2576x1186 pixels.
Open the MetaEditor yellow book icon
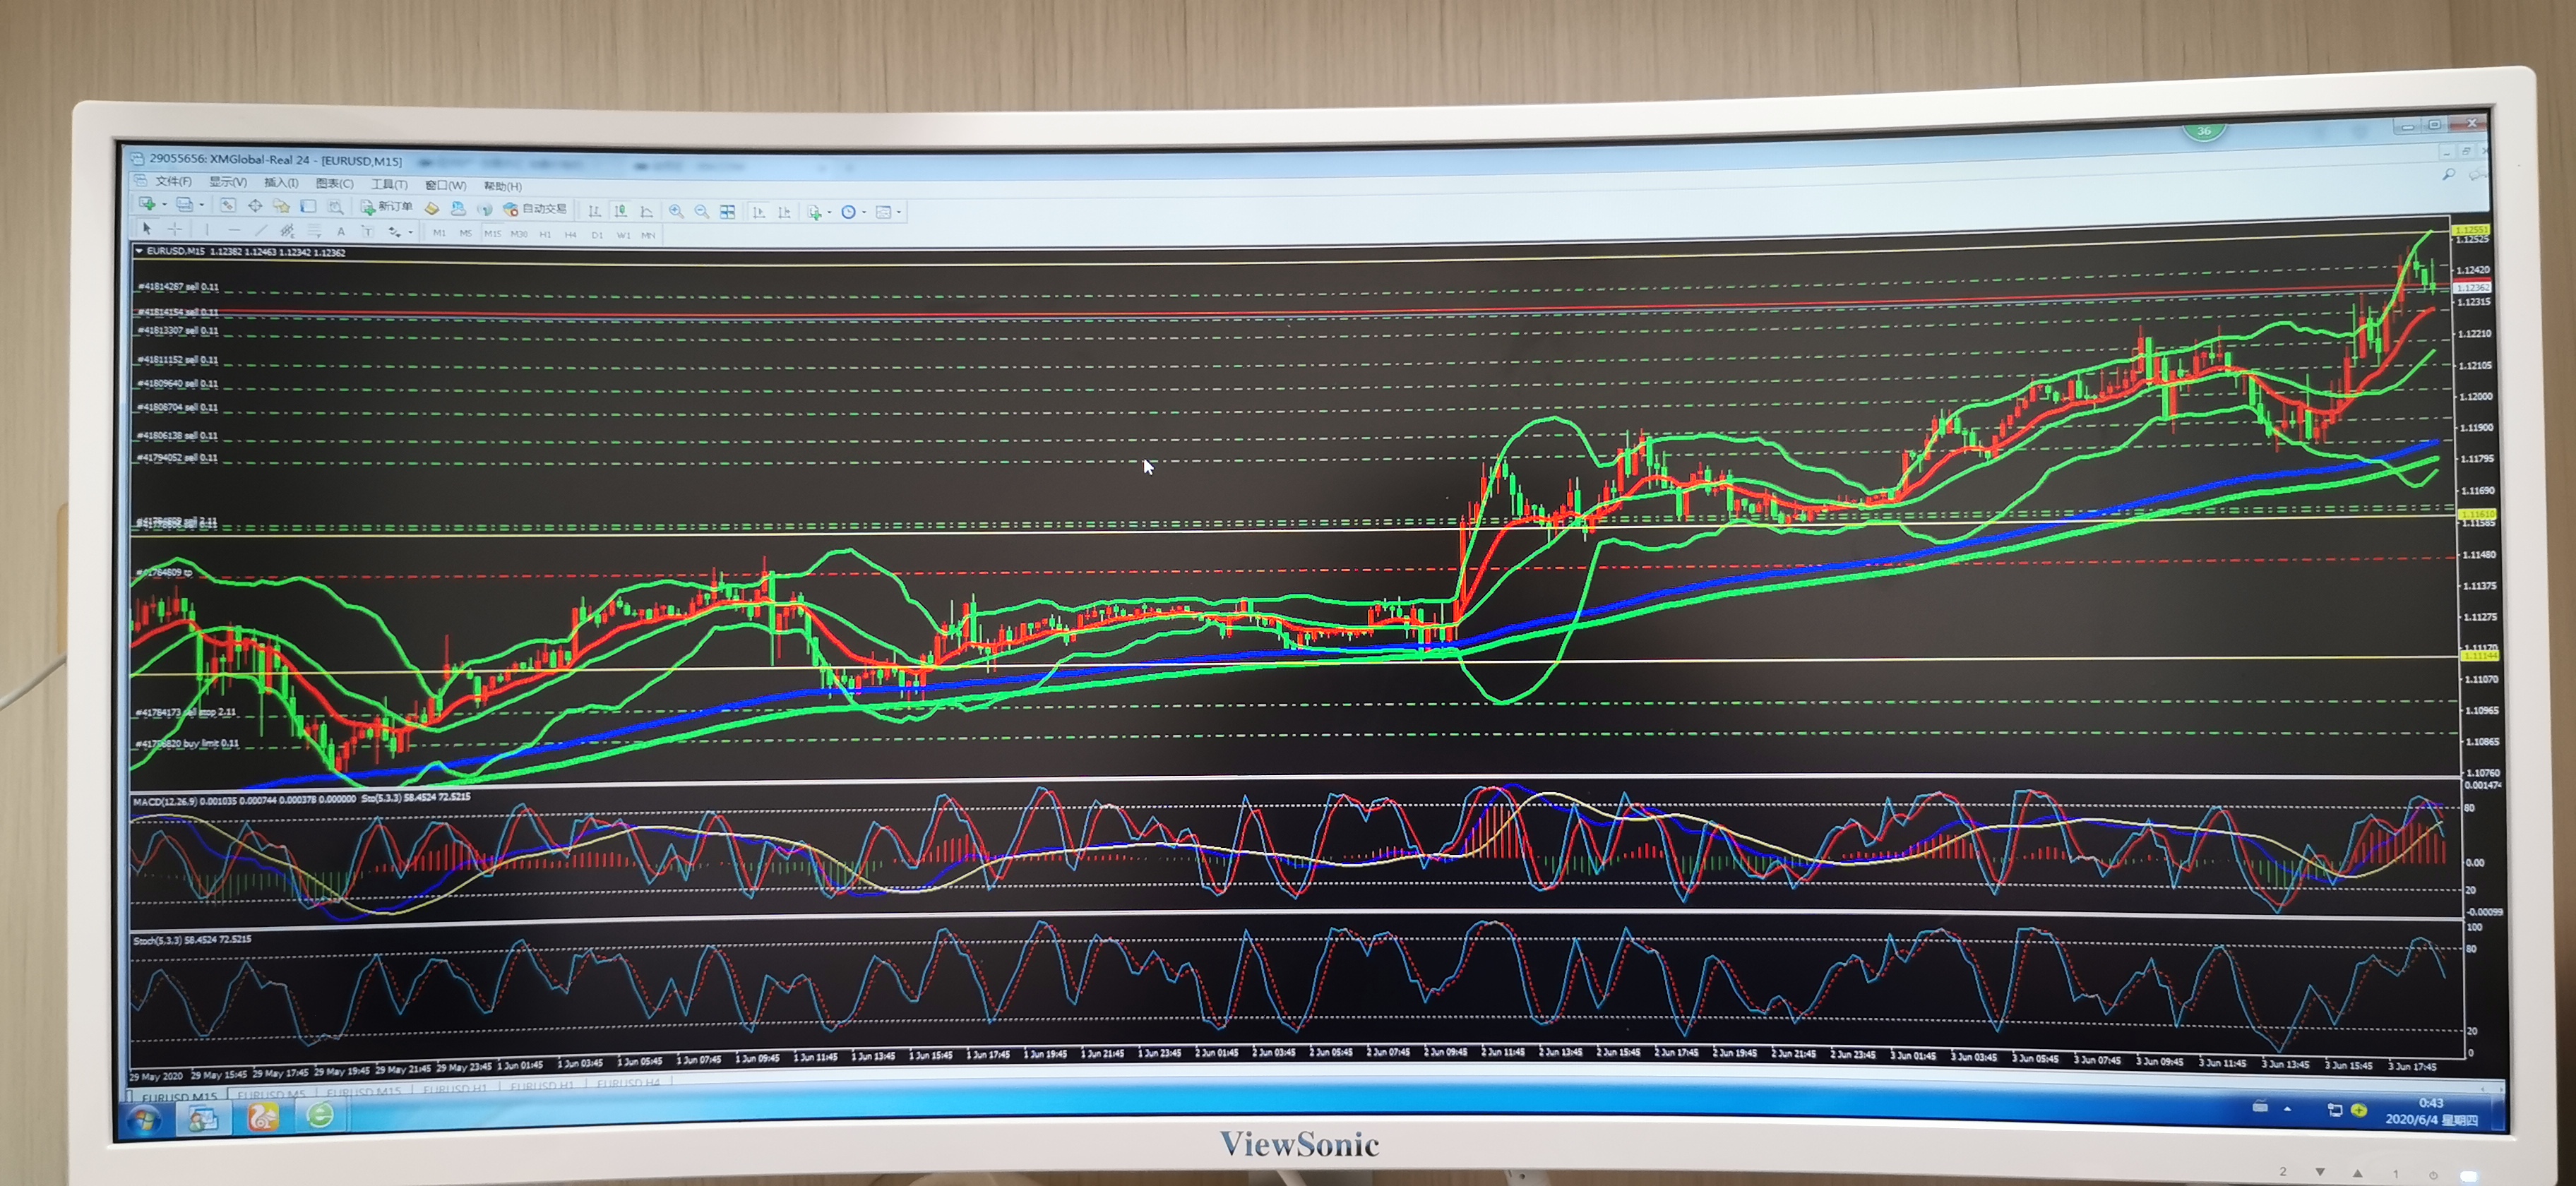click(x=432, y=209)
